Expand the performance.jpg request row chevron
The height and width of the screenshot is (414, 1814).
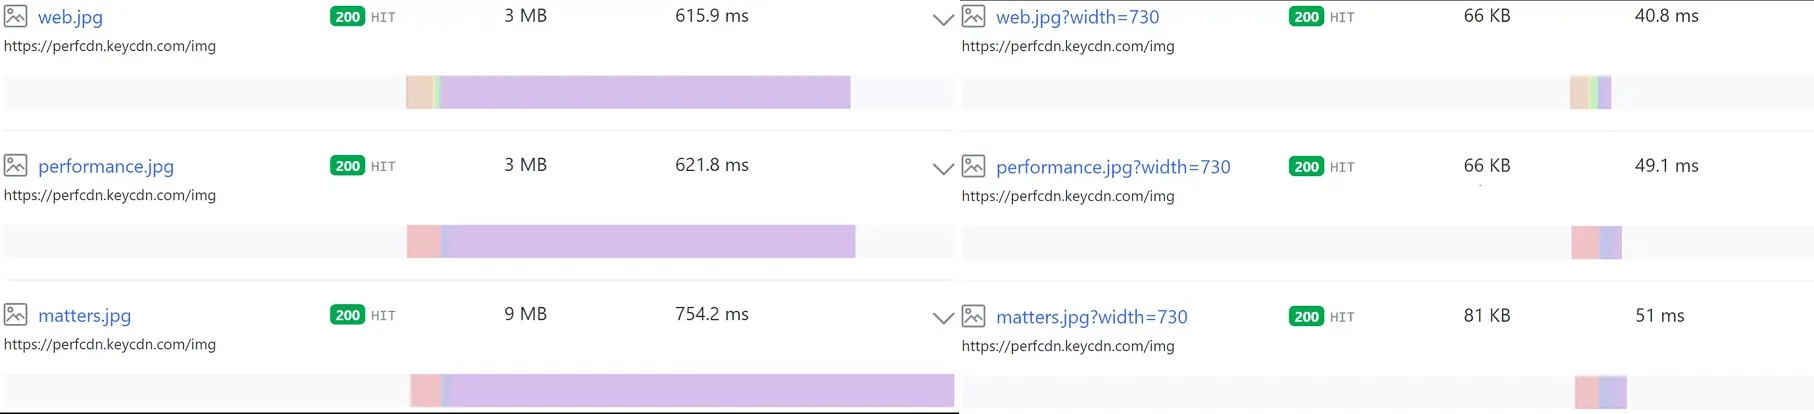pos(942,168)
